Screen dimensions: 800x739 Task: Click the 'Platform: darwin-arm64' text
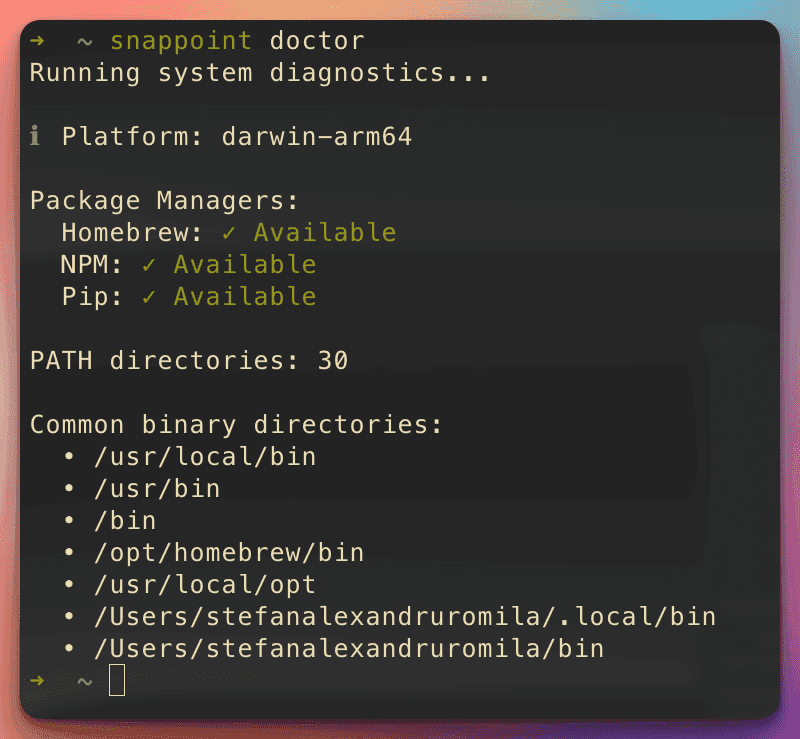click(237, 136)
